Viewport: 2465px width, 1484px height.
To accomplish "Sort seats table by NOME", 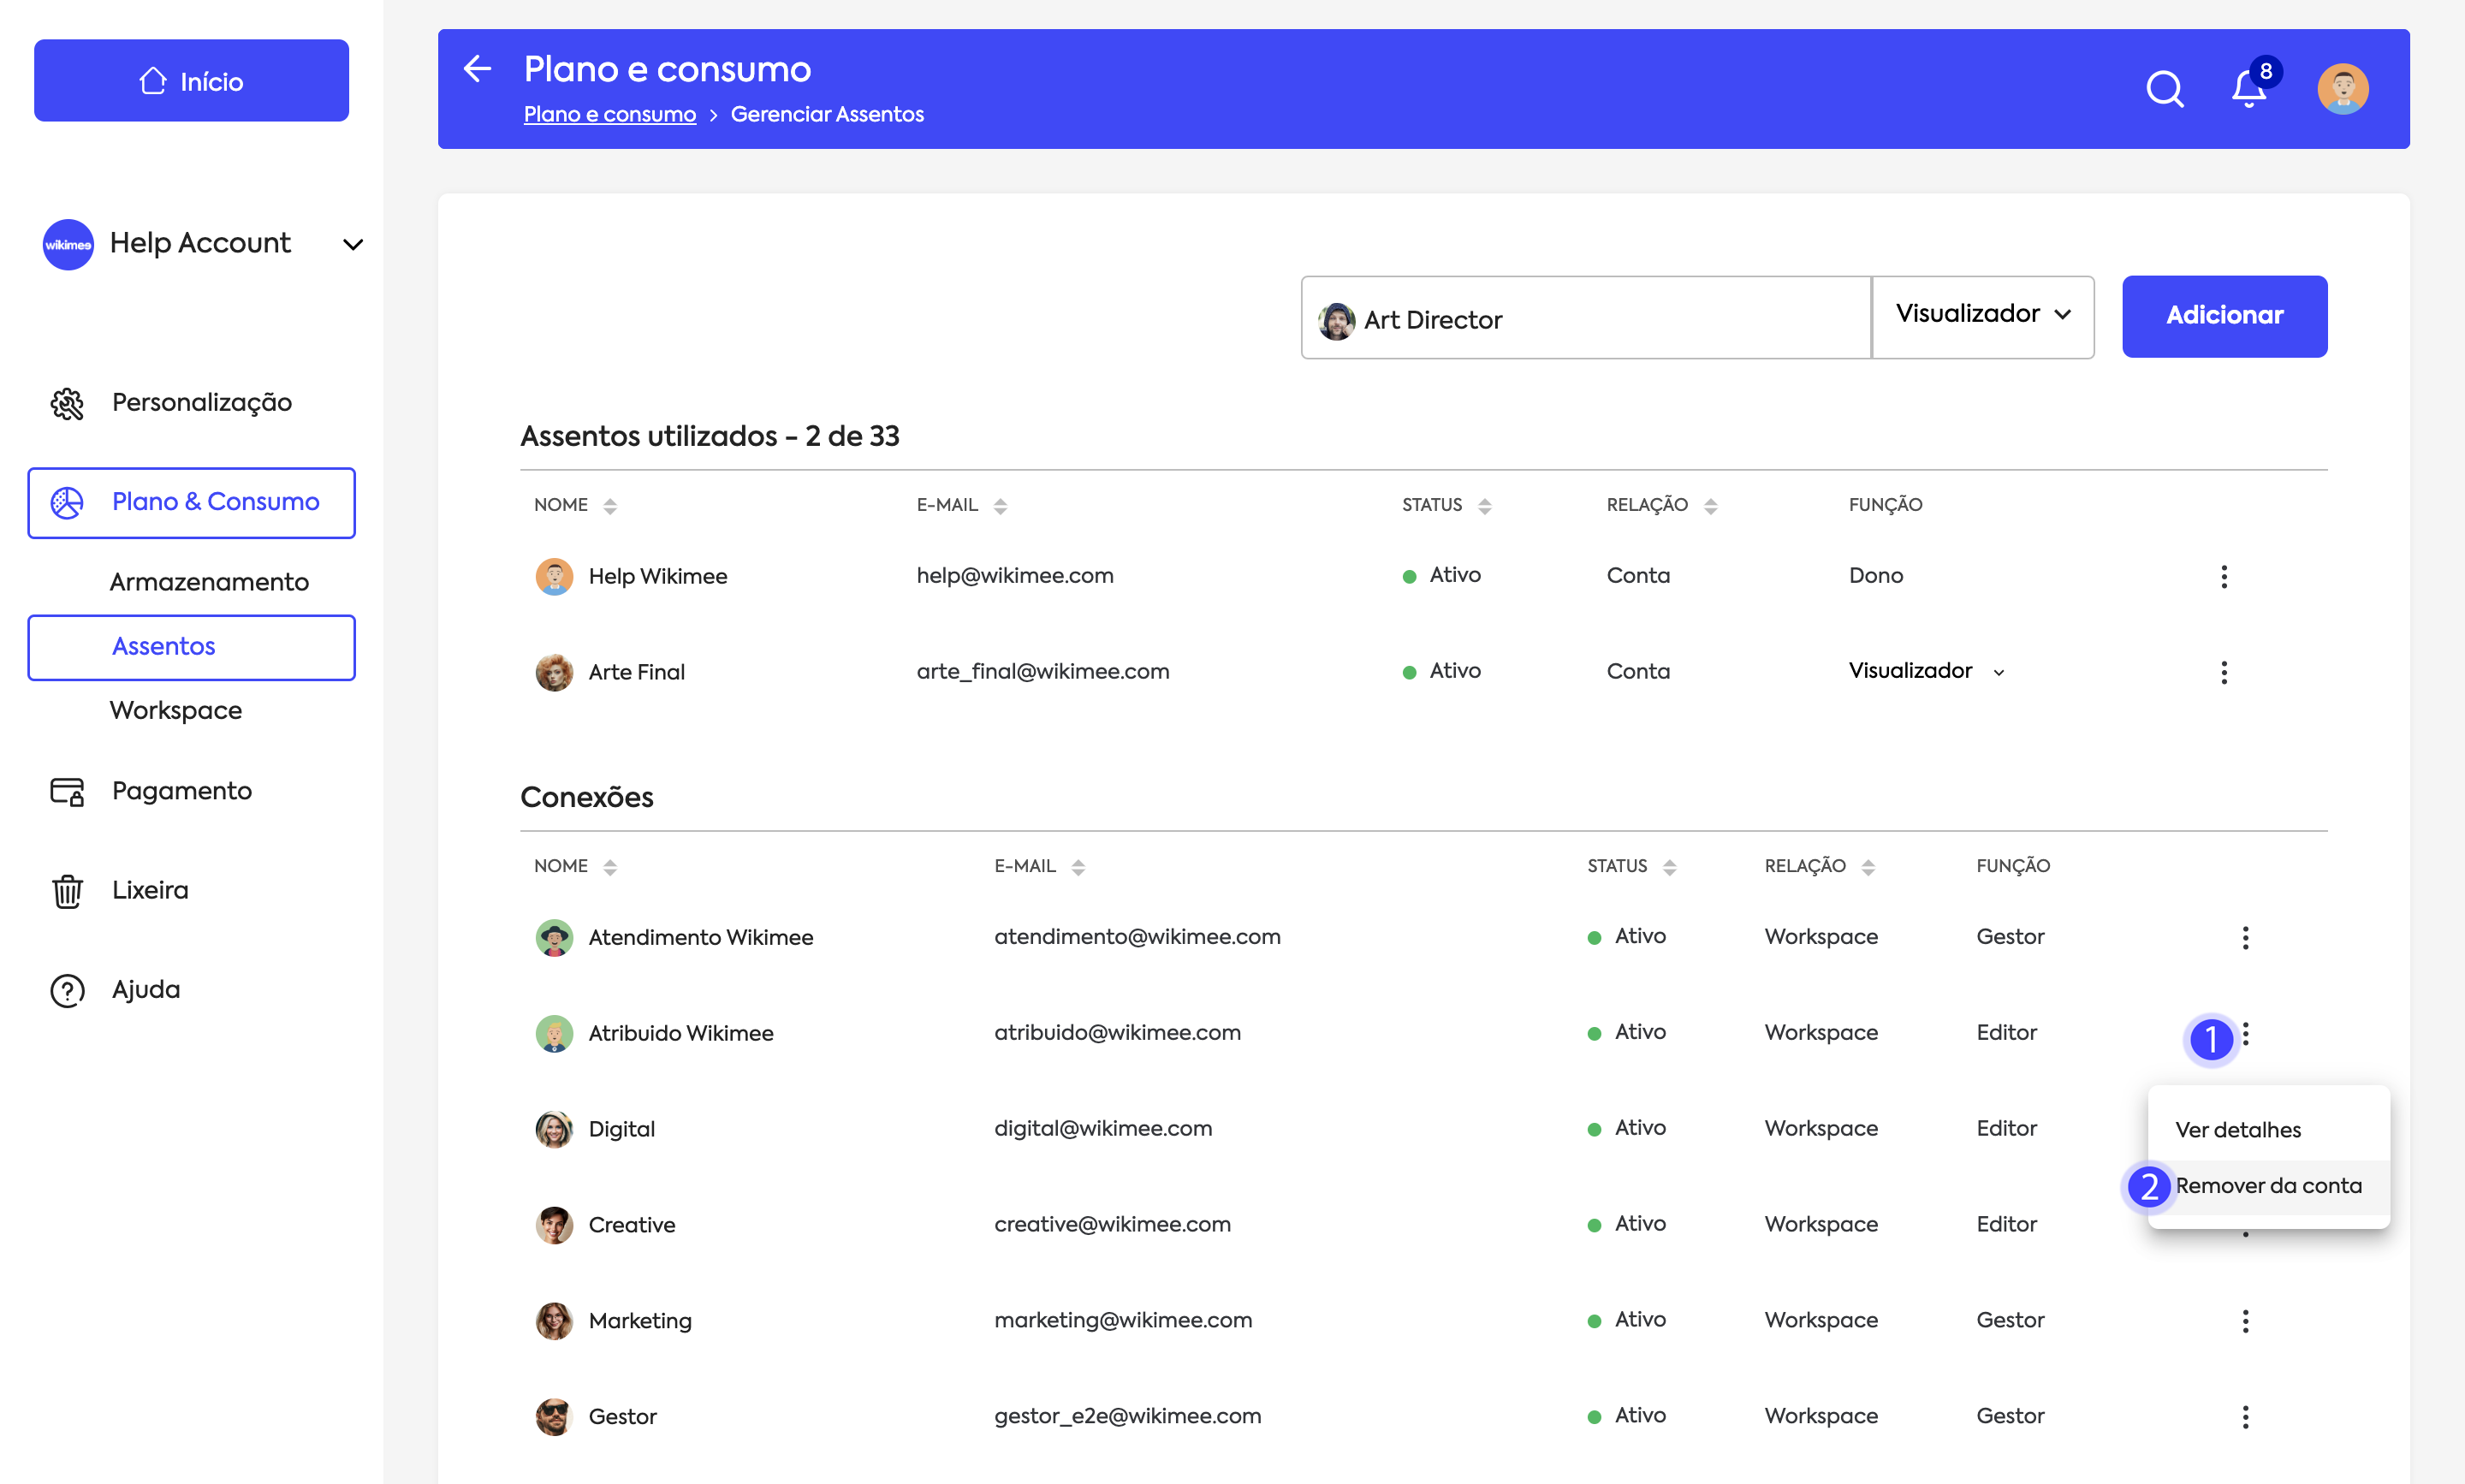I will click(609, 506).
